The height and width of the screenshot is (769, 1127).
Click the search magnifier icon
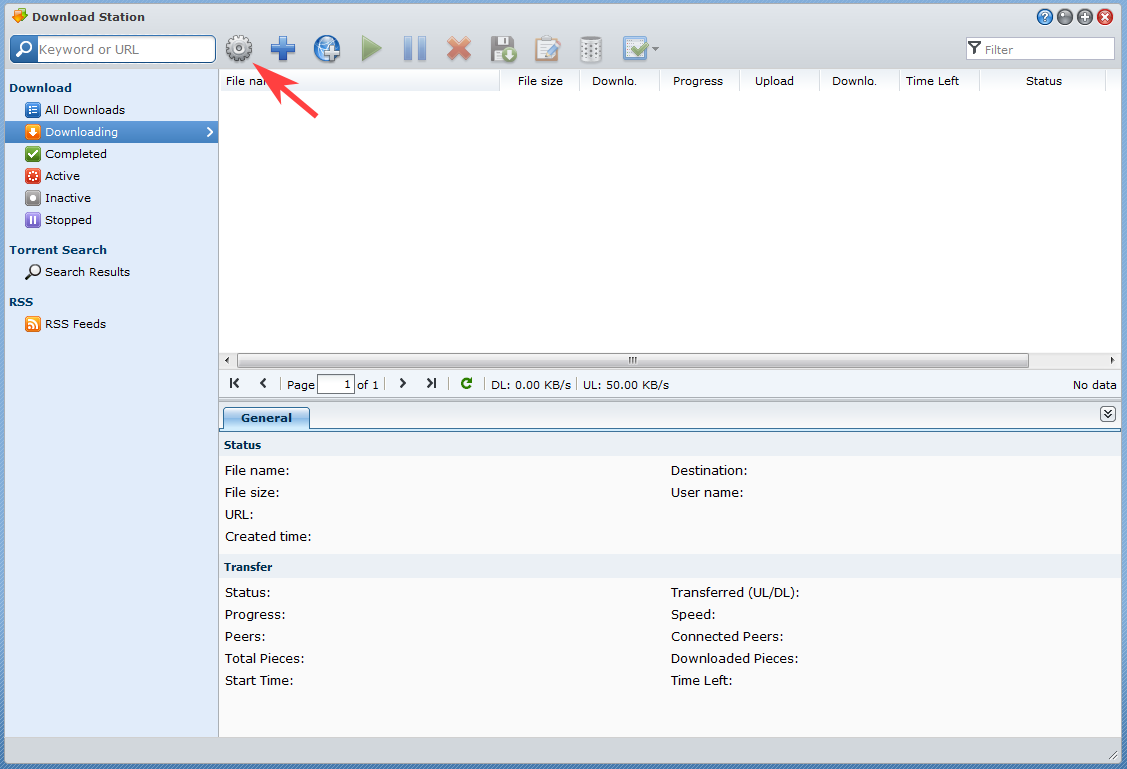click(x=24, y=49)
